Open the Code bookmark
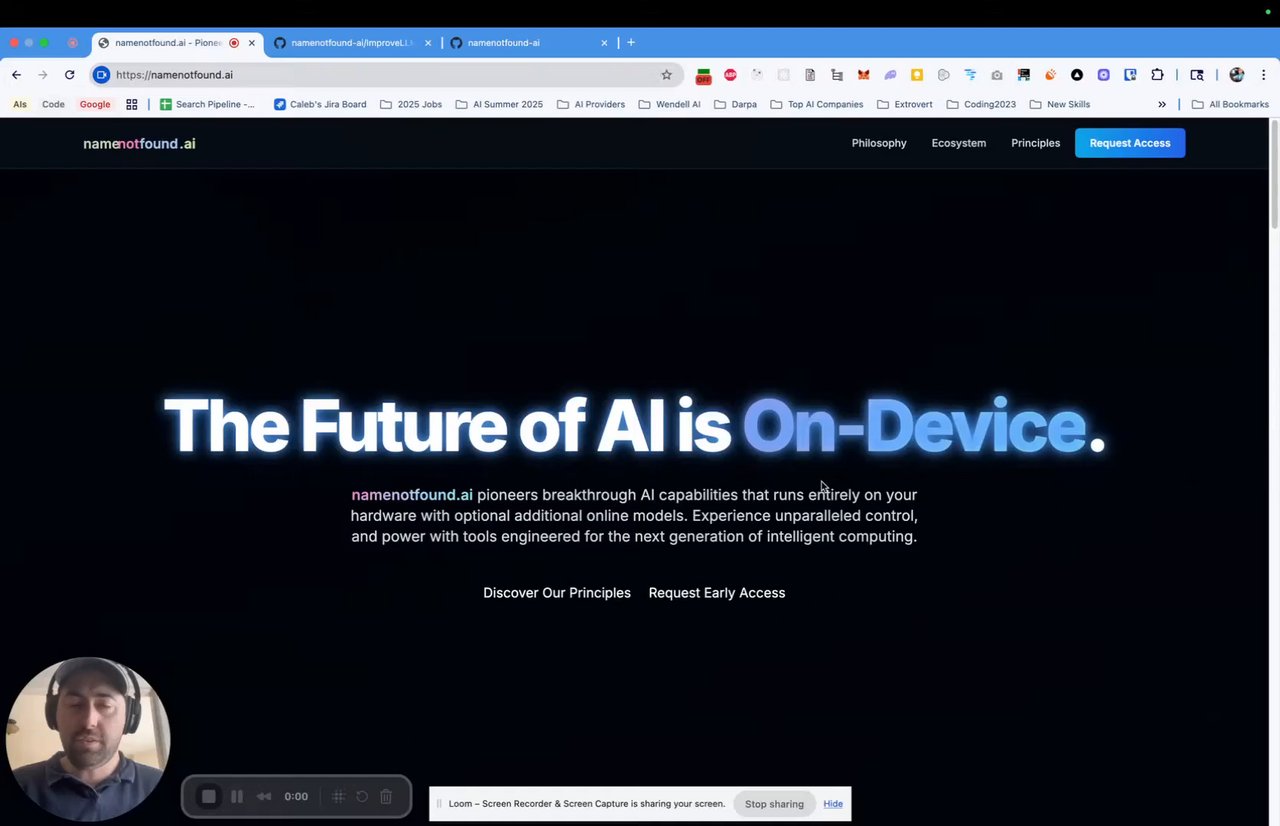Screen dimensions: 1280x826 (53, 104)
